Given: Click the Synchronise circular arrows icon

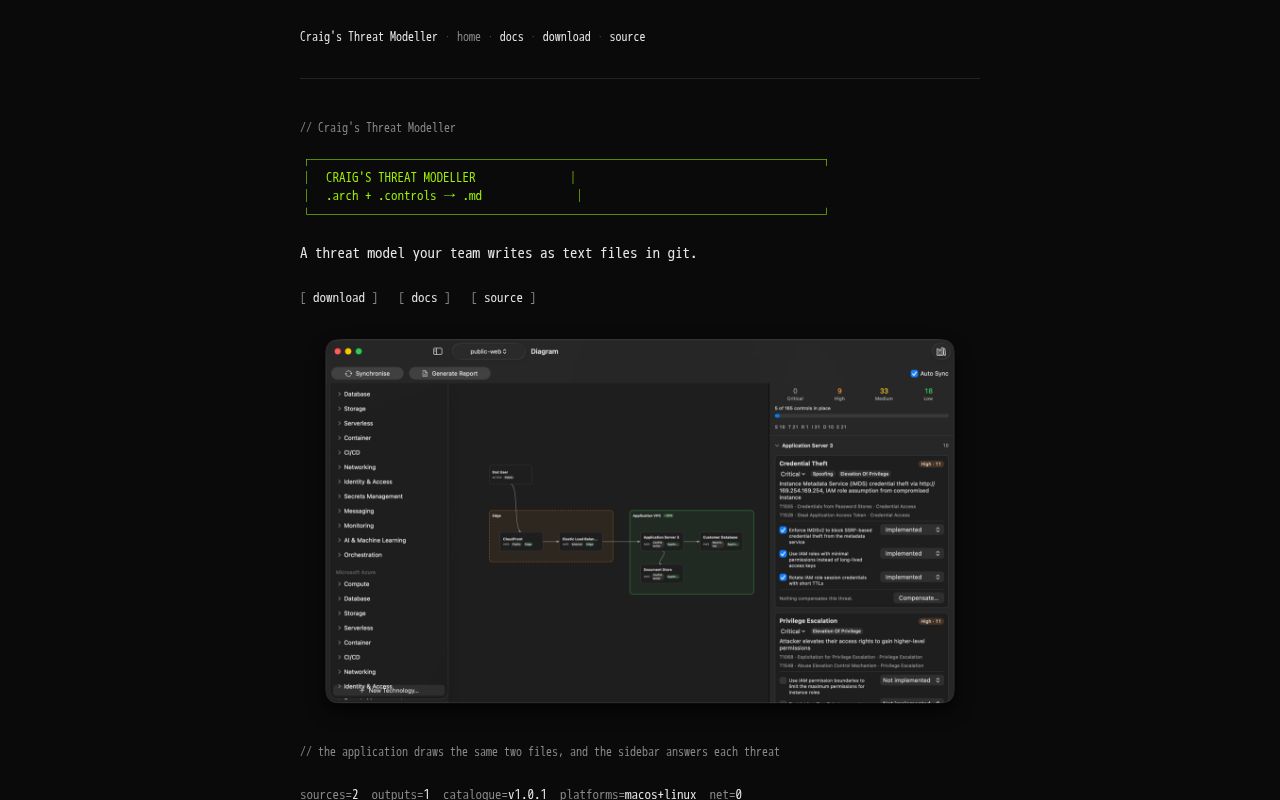Looking at the screenshot, I should click(x=349, y=374).
